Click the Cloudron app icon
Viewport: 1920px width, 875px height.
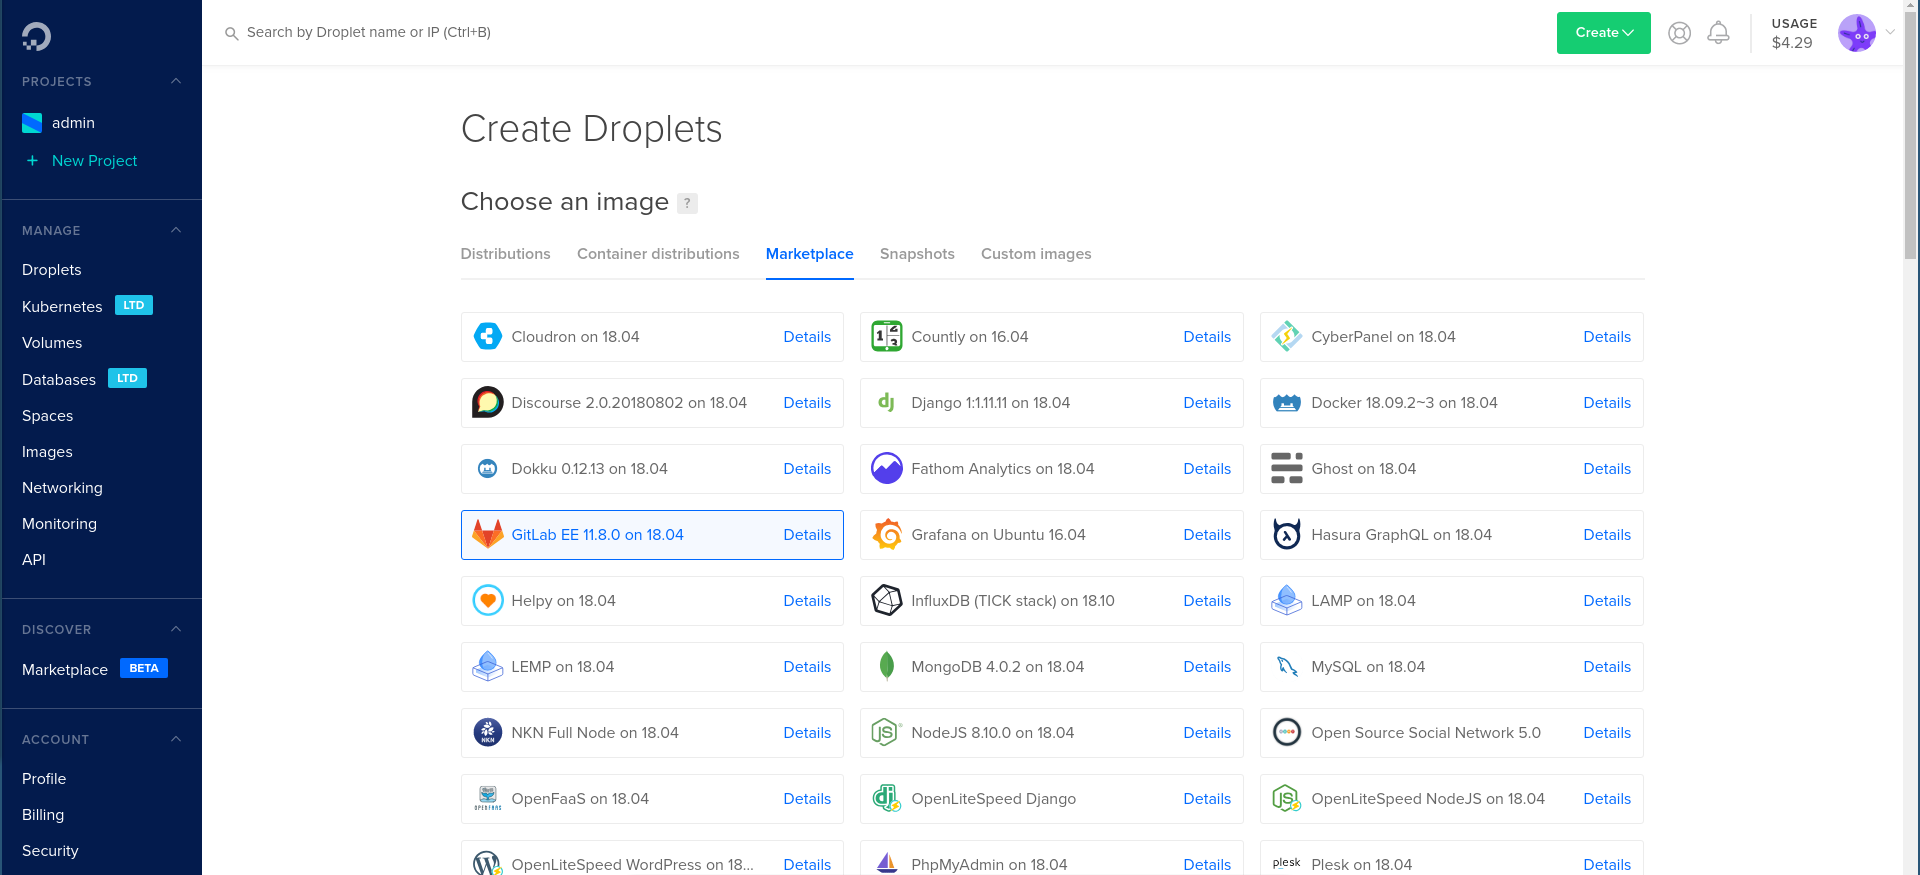pyautogui.click(x=488, y=337)
